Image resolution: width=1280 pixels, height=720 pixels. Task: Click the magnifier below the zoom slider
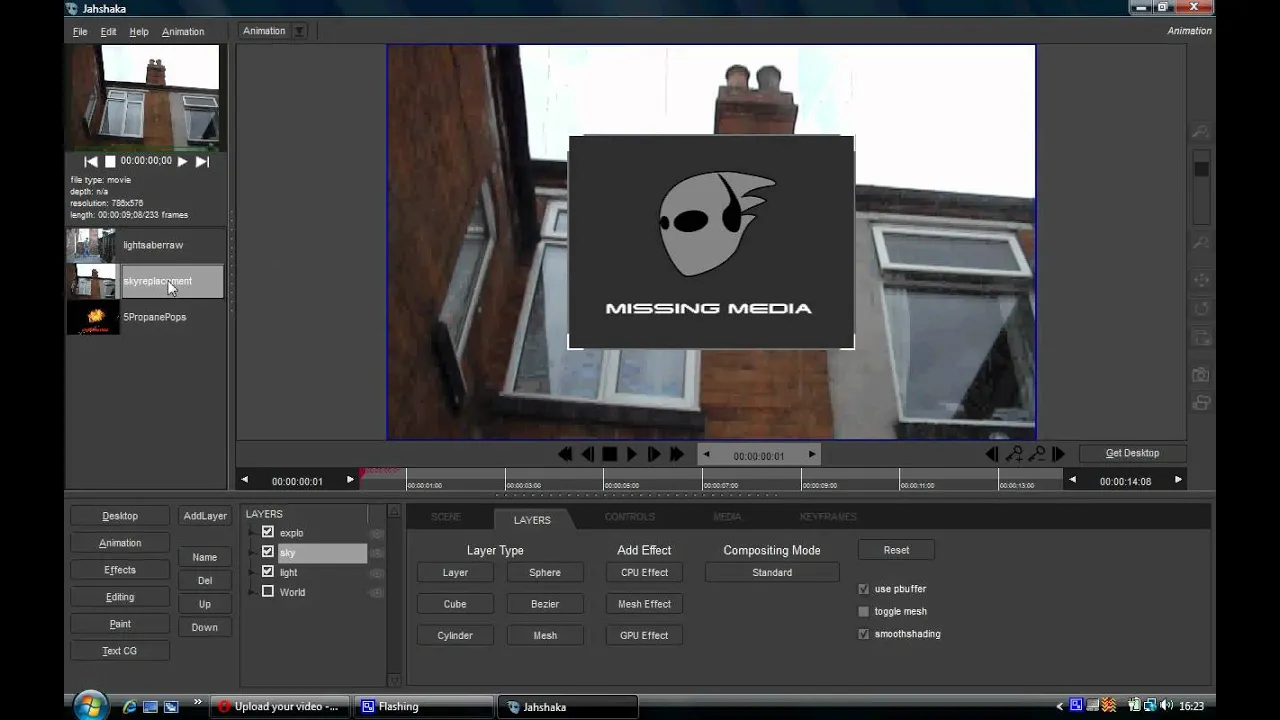pos(1201,243)
